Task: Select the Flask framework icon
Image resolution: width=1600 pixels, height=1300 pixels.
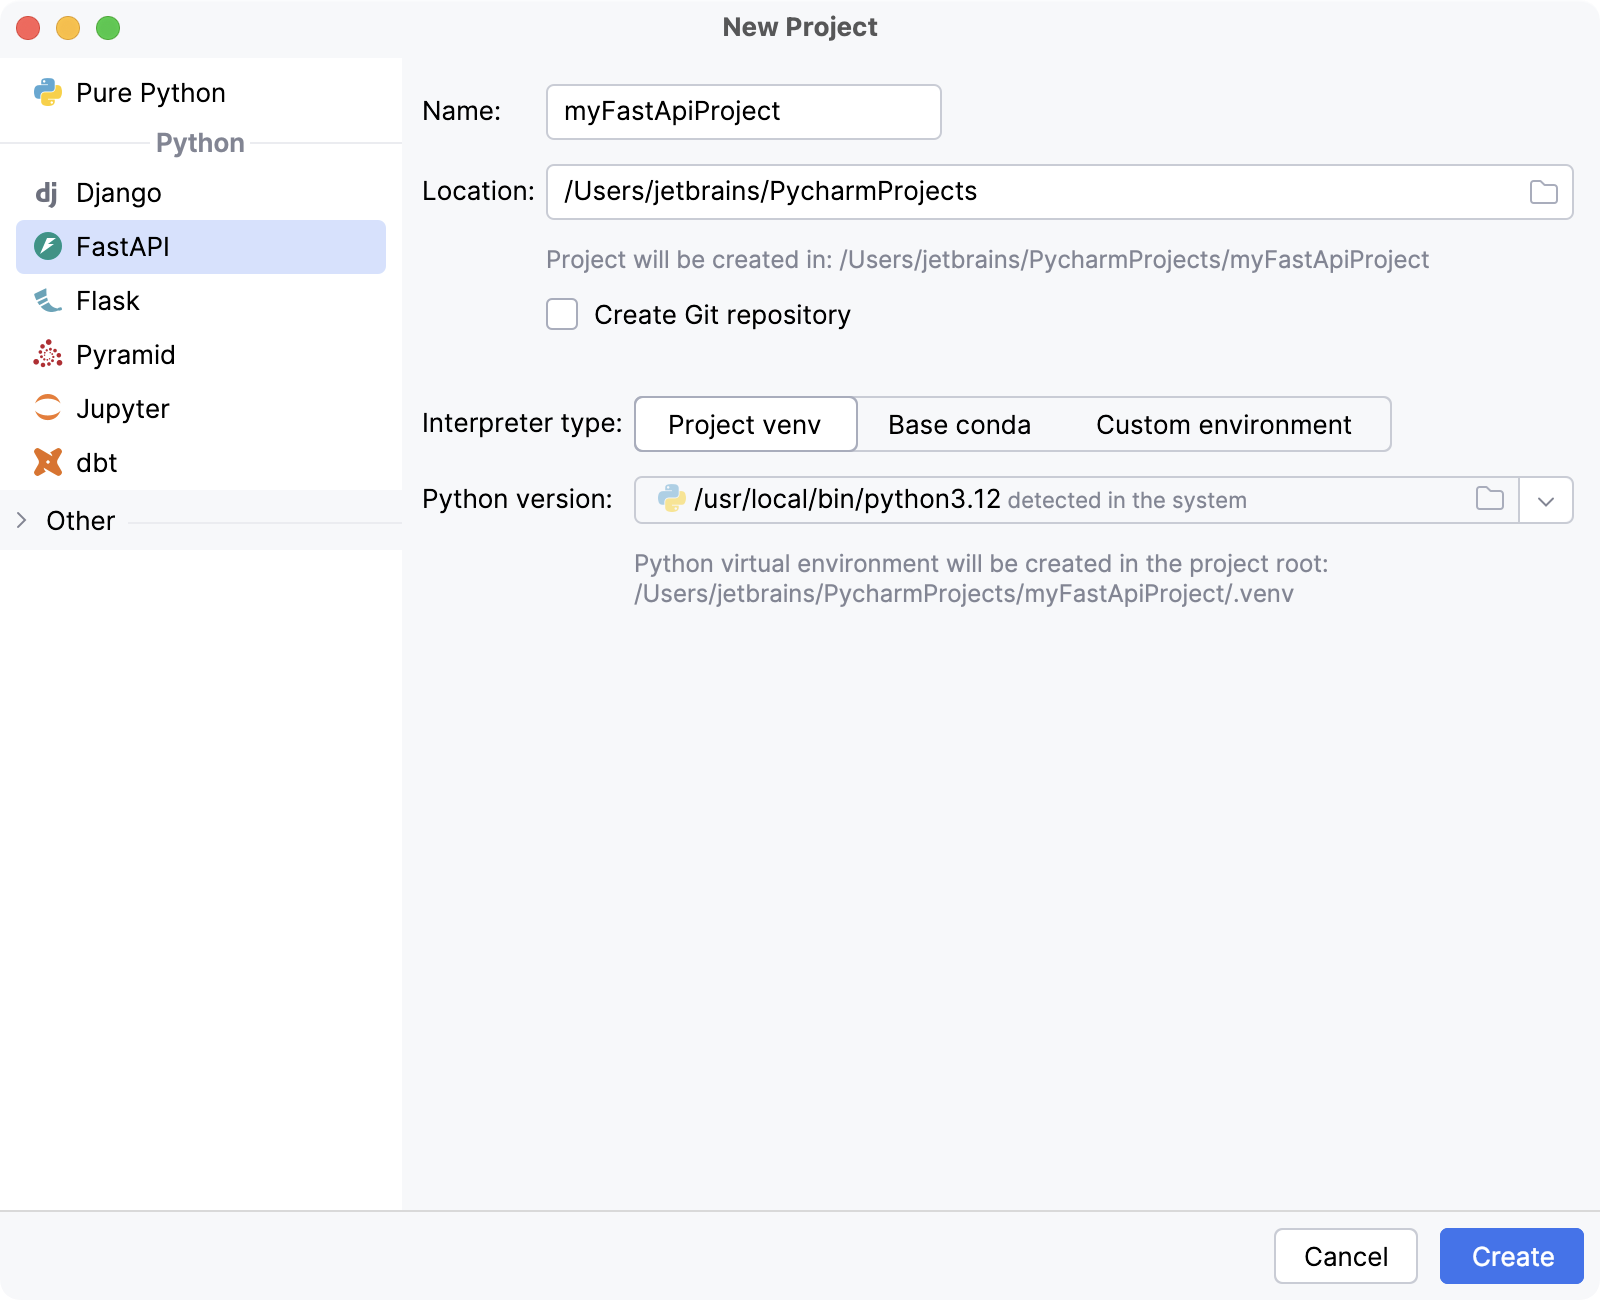Action: pos(47,301)
